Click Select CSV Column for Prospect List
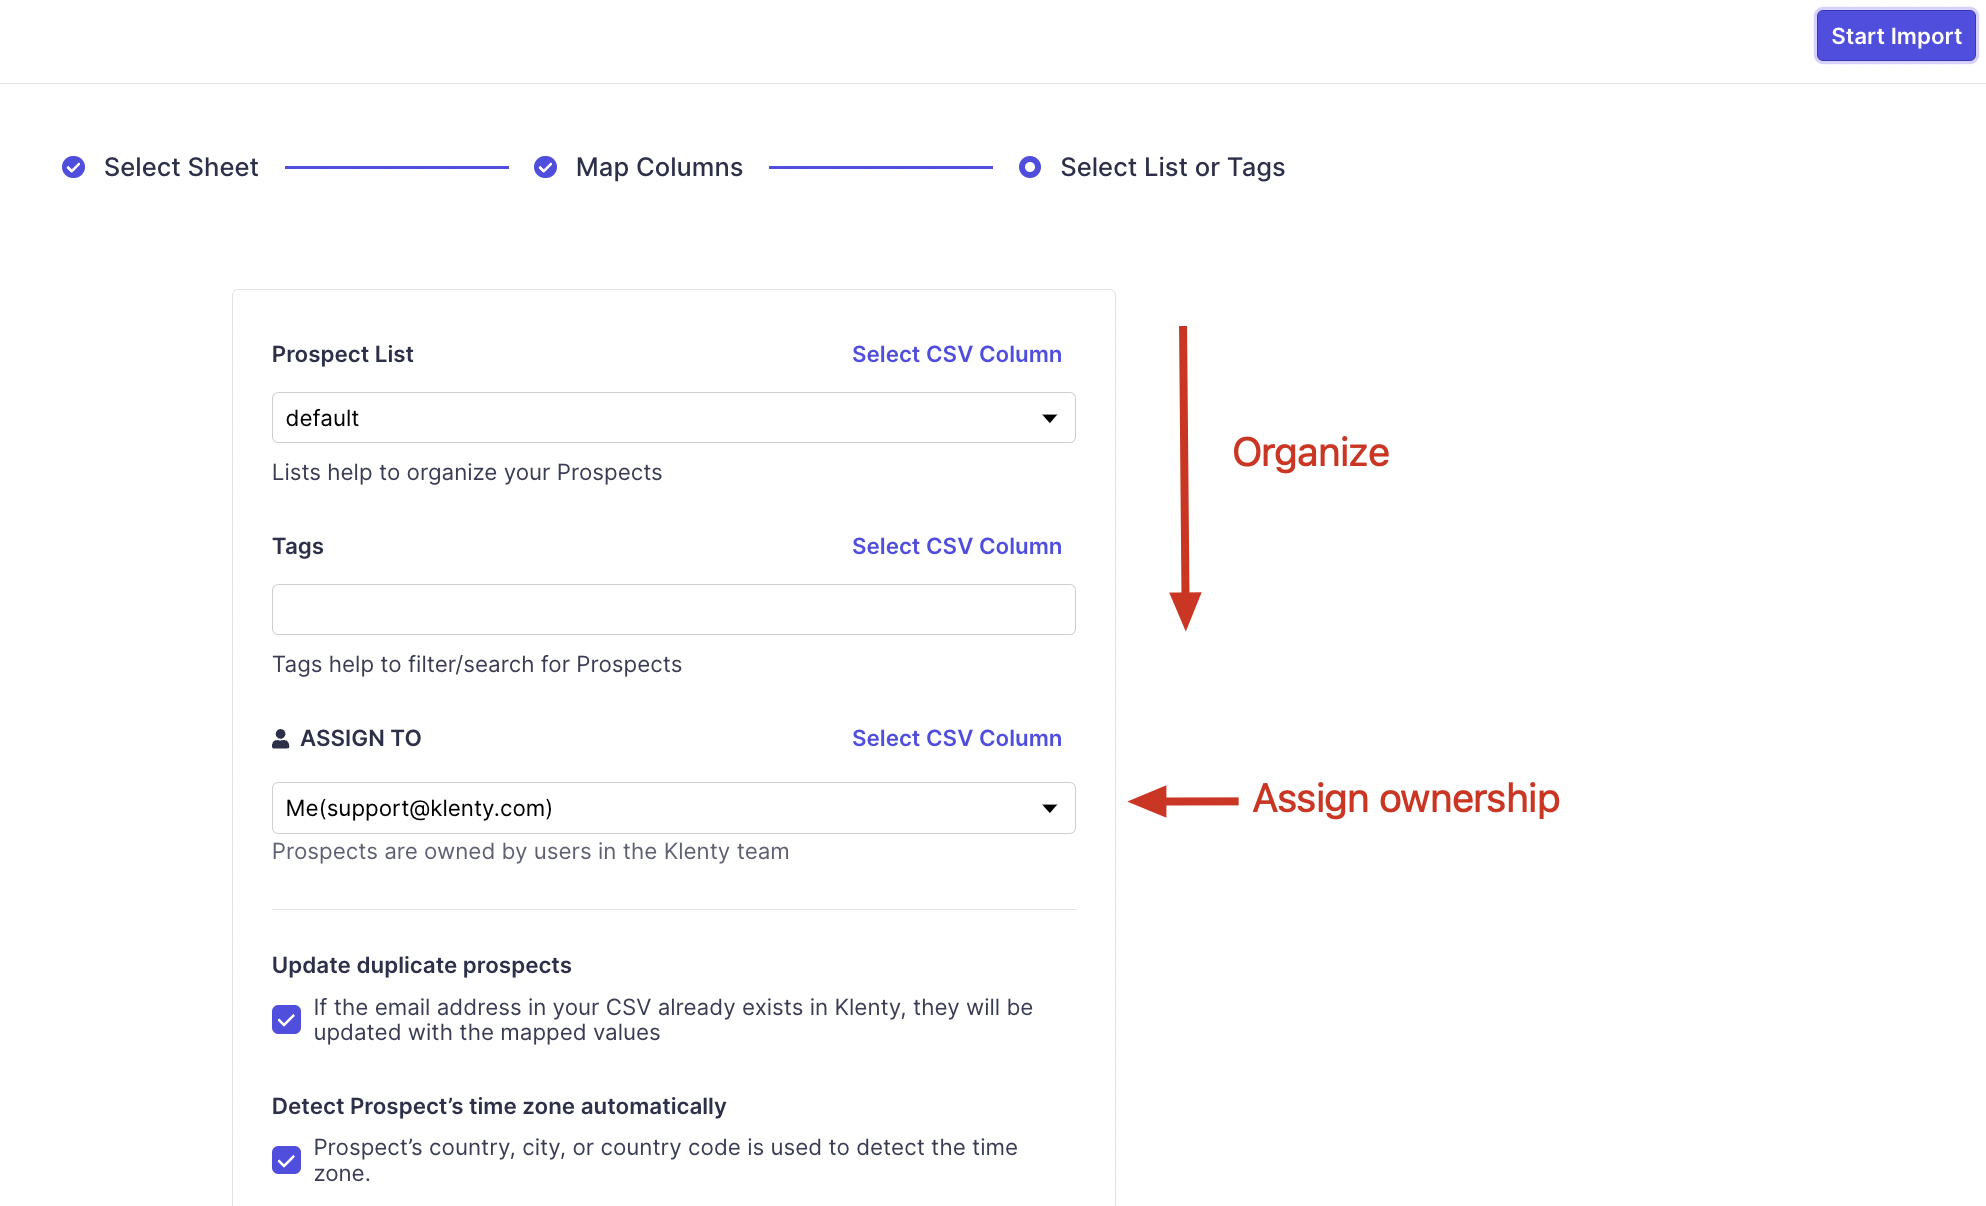The image size is (1986, 1206). coord(956,354)
